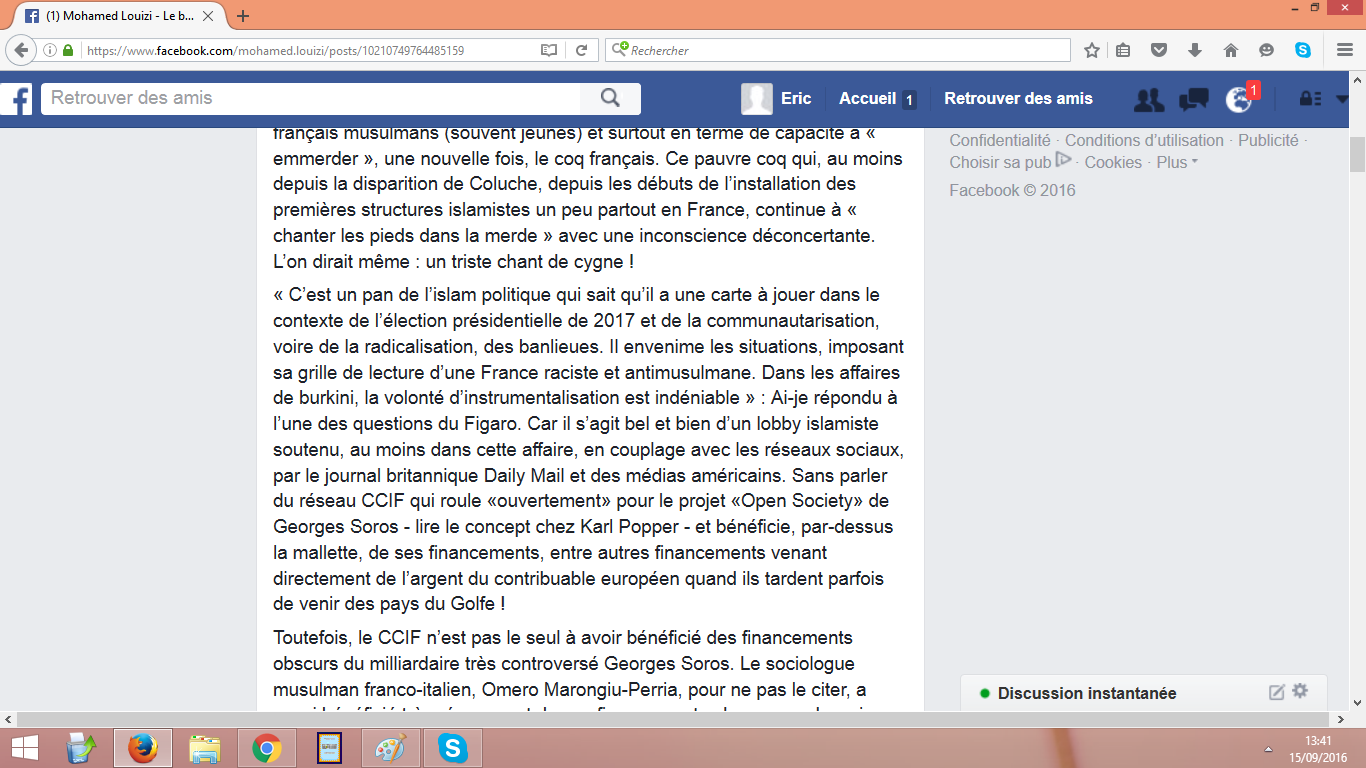Open Recycle Bin taskbar icon

tap(81, 748)
